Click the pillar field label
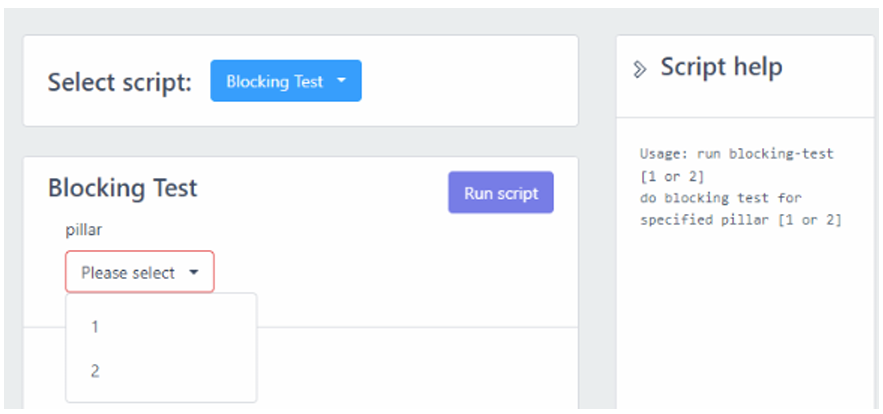The height and width of the screenshot is (414, 883). [84, 230]
